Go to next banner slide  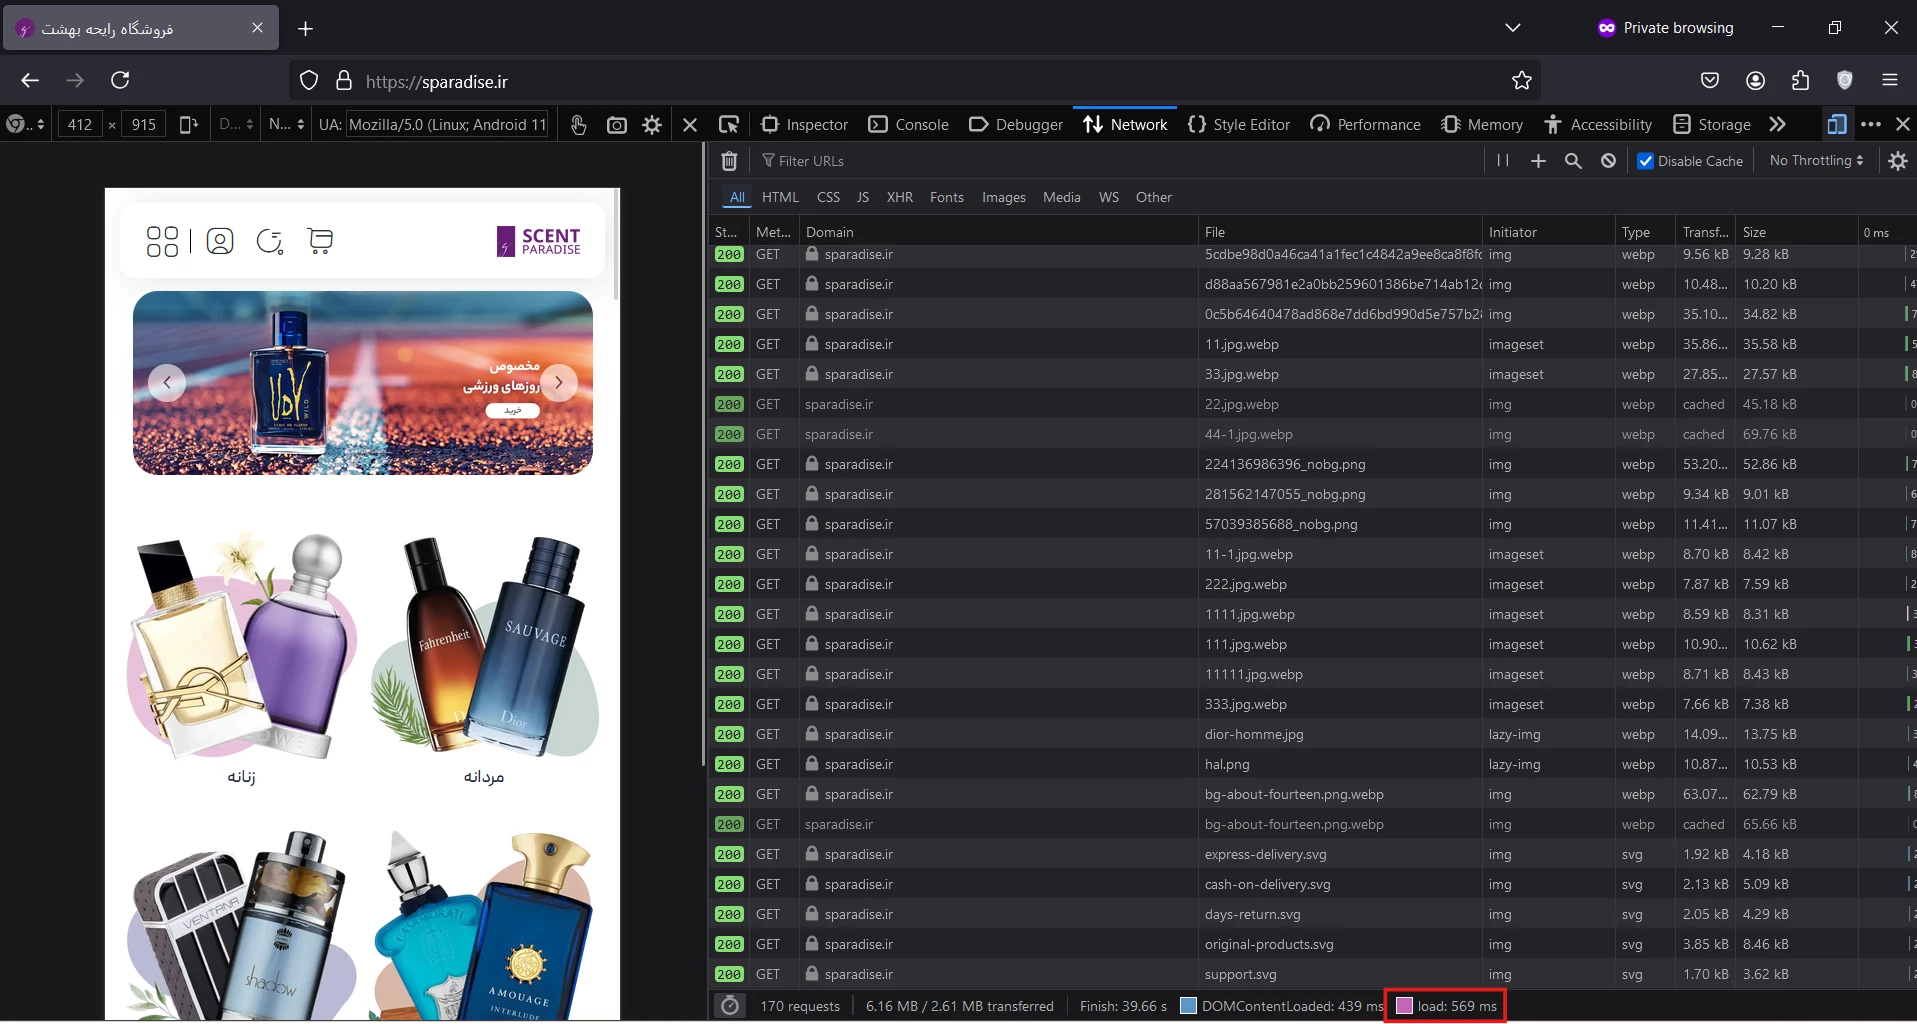559,382
